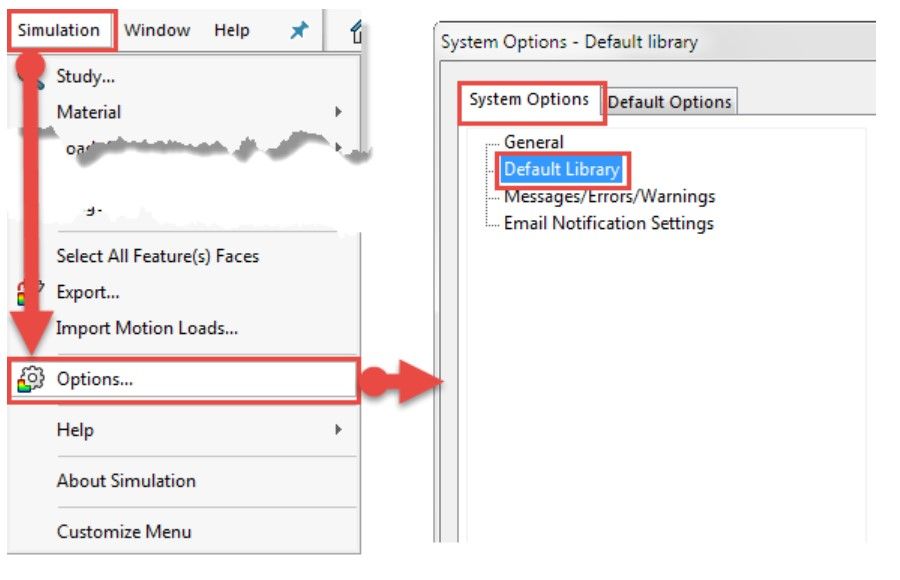900x580 pixels.
Task: Choose Import Motion Loads...
Action: (x=147, y=328)
